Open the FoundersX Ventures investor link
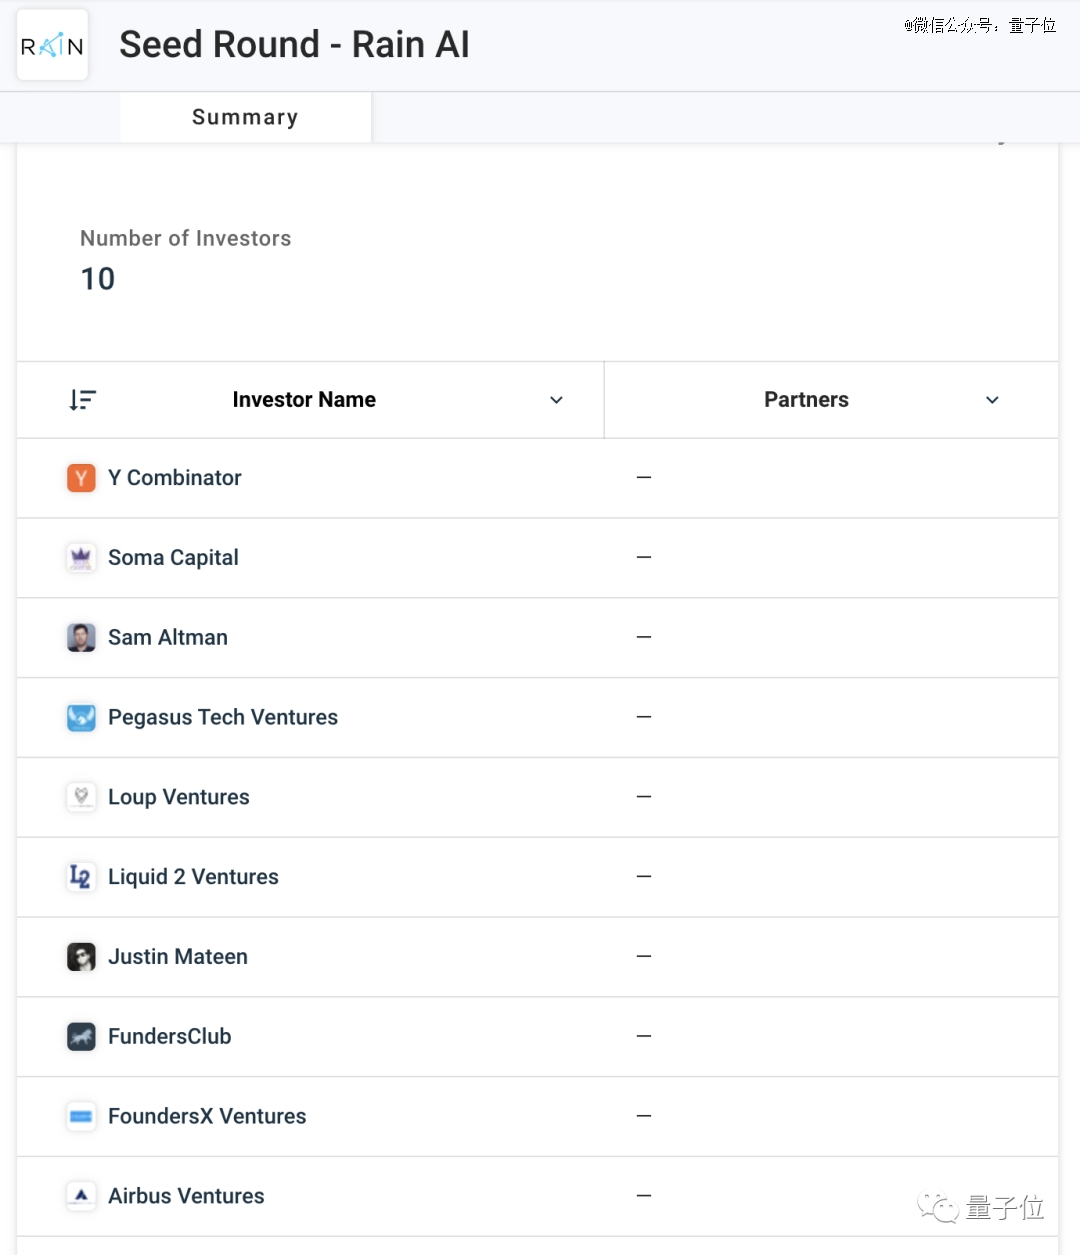The height and width of the screenshot is (1255, 1080). click(207, 1116)
